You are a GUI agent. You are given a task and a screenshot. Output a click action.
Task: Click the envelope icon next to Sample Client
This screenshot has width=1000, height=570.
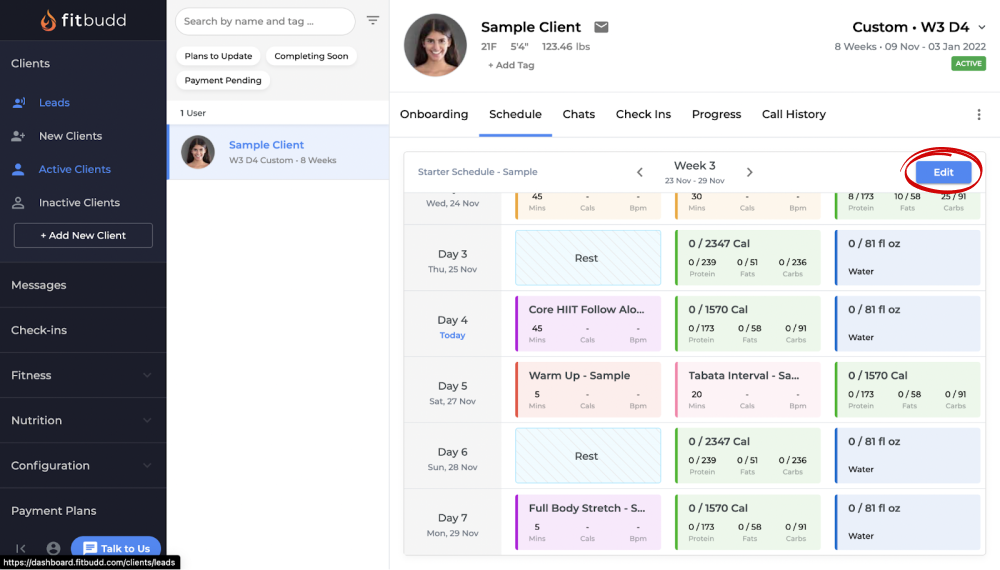coord(601,27)
